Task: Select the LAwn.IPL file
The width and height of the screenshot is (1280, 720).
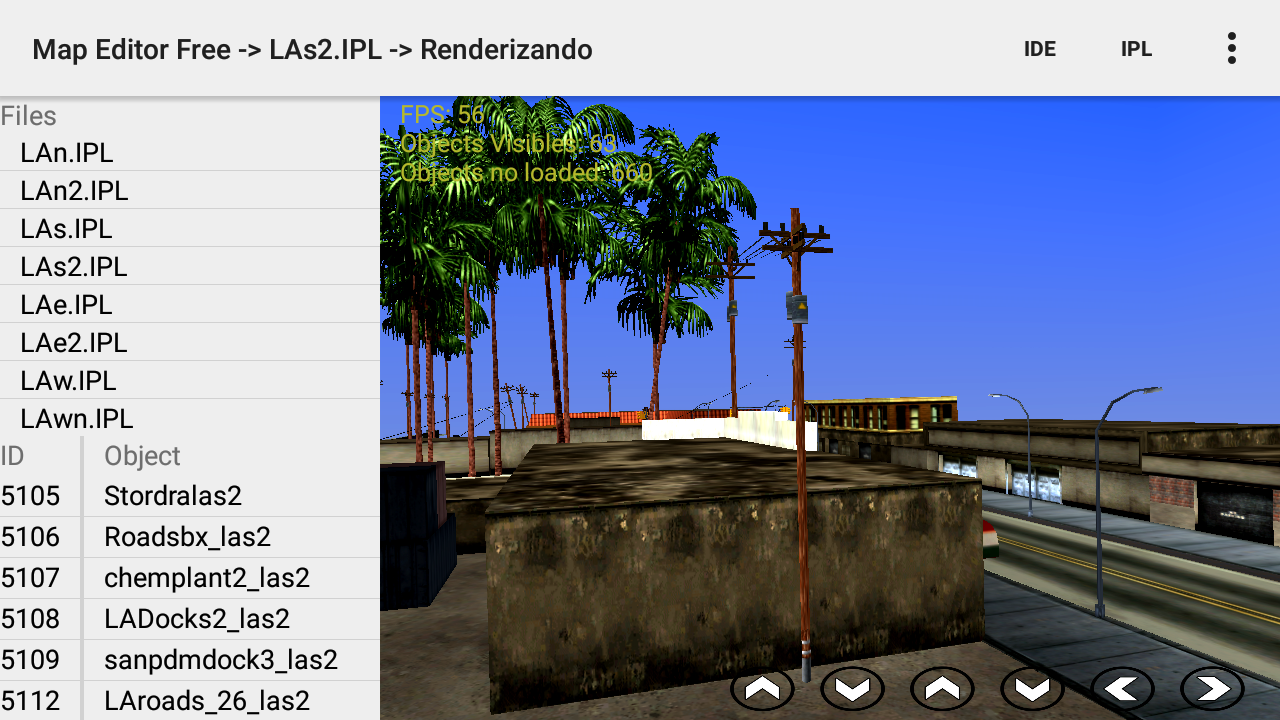Action: pos(190,418)
